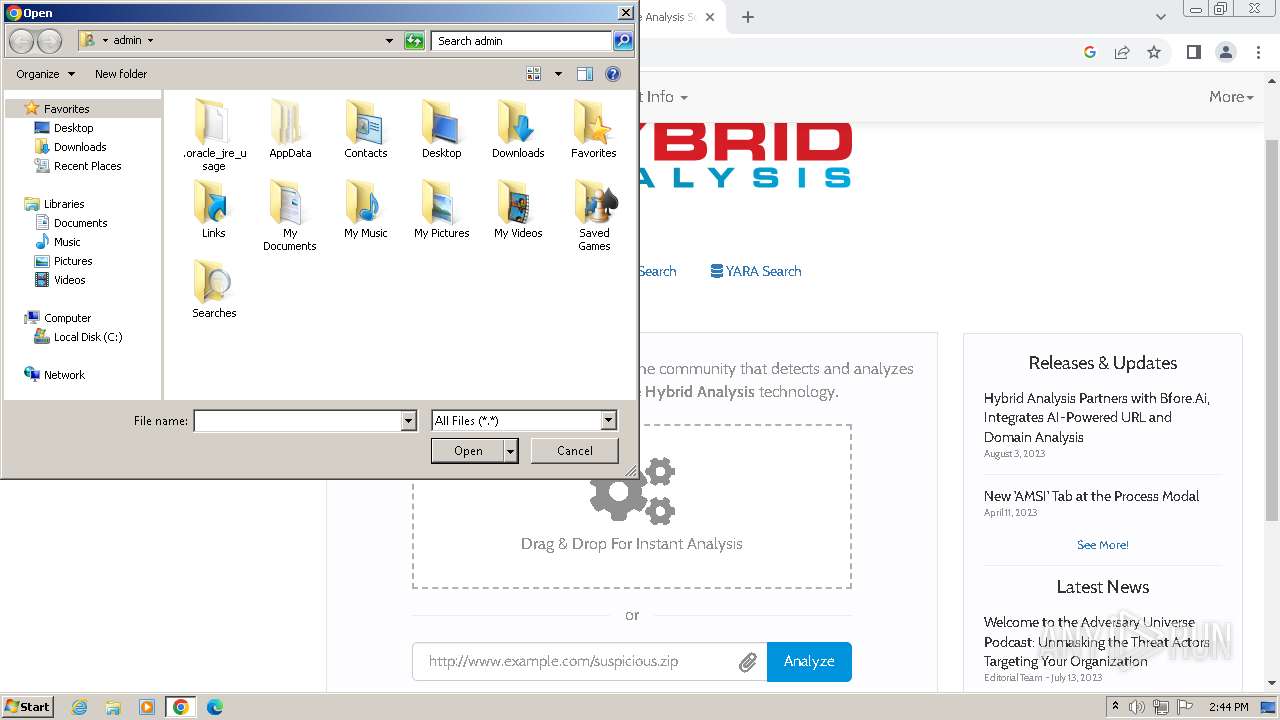Screen dimensions: 1280x720
Task: Click the Cancel button
Action: point(575,451)
